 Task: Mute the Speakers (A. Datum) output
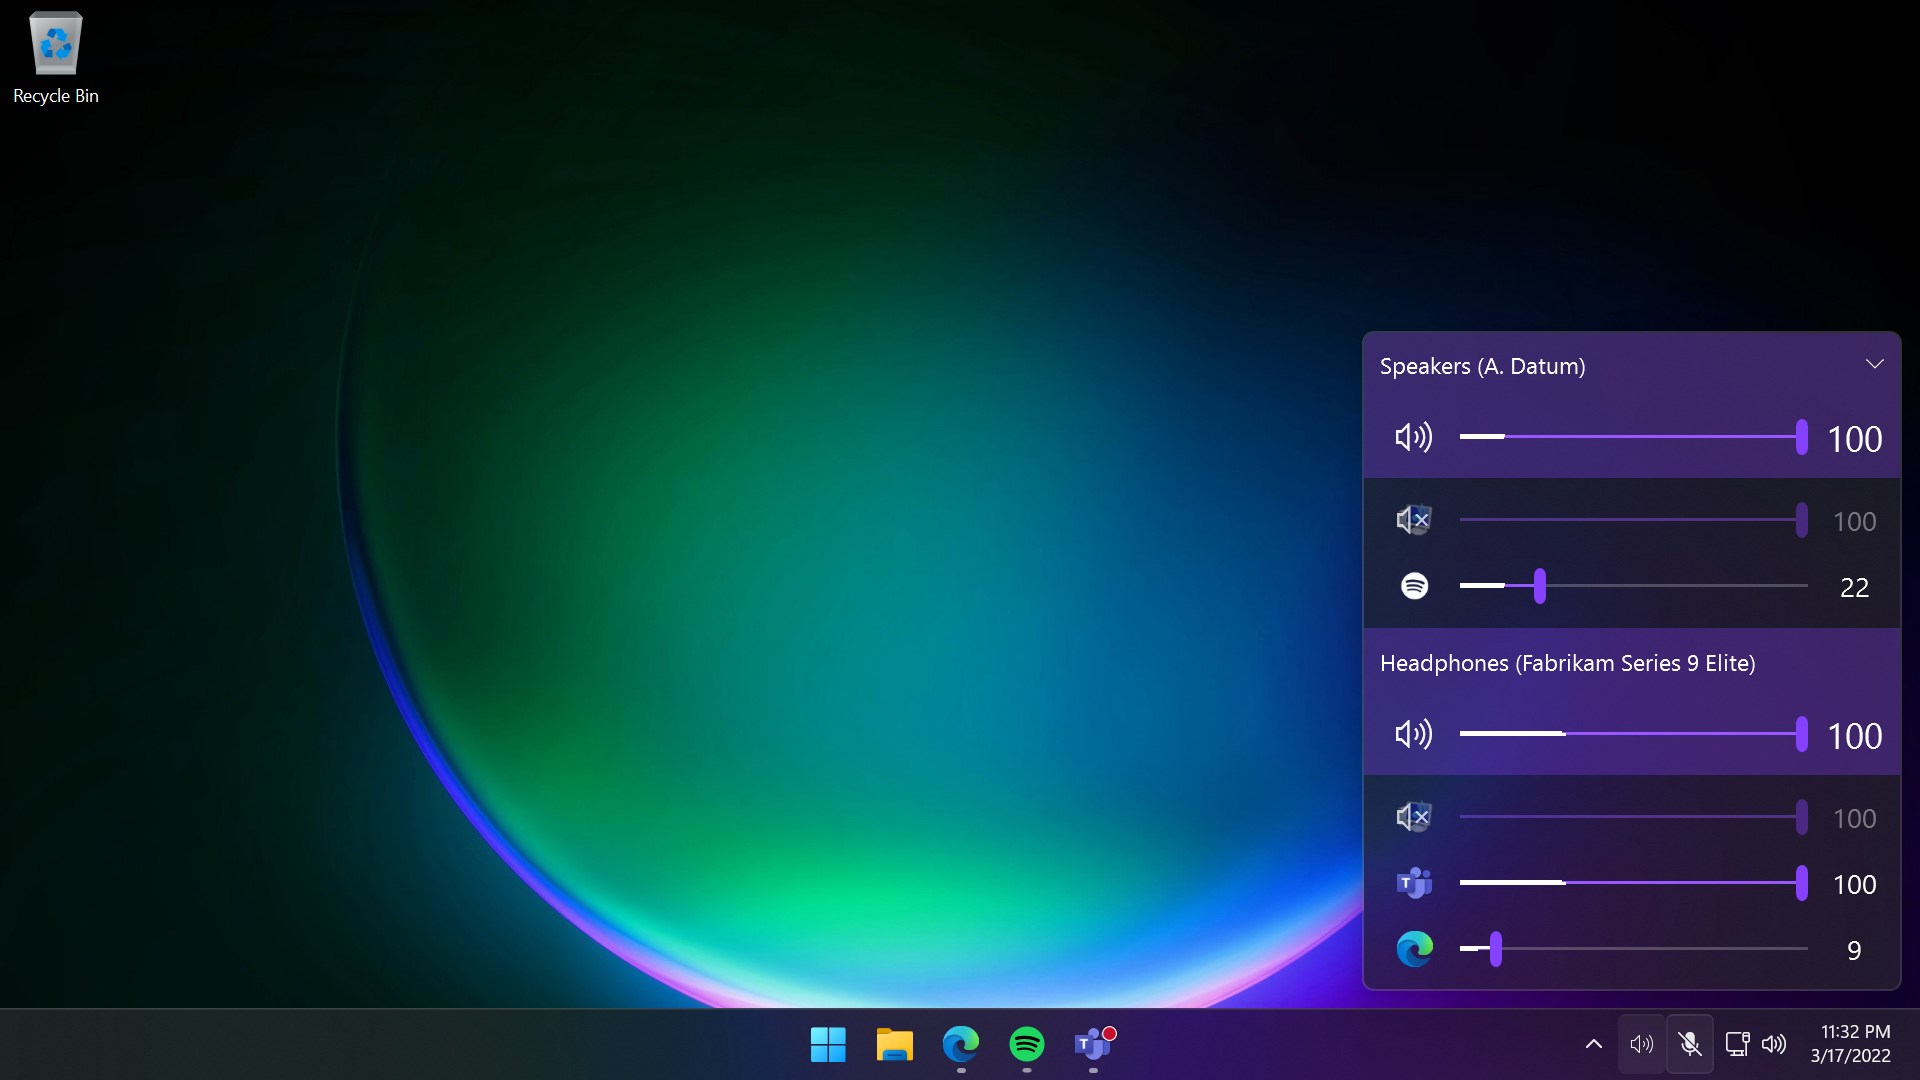click(x=1413, y=437)
